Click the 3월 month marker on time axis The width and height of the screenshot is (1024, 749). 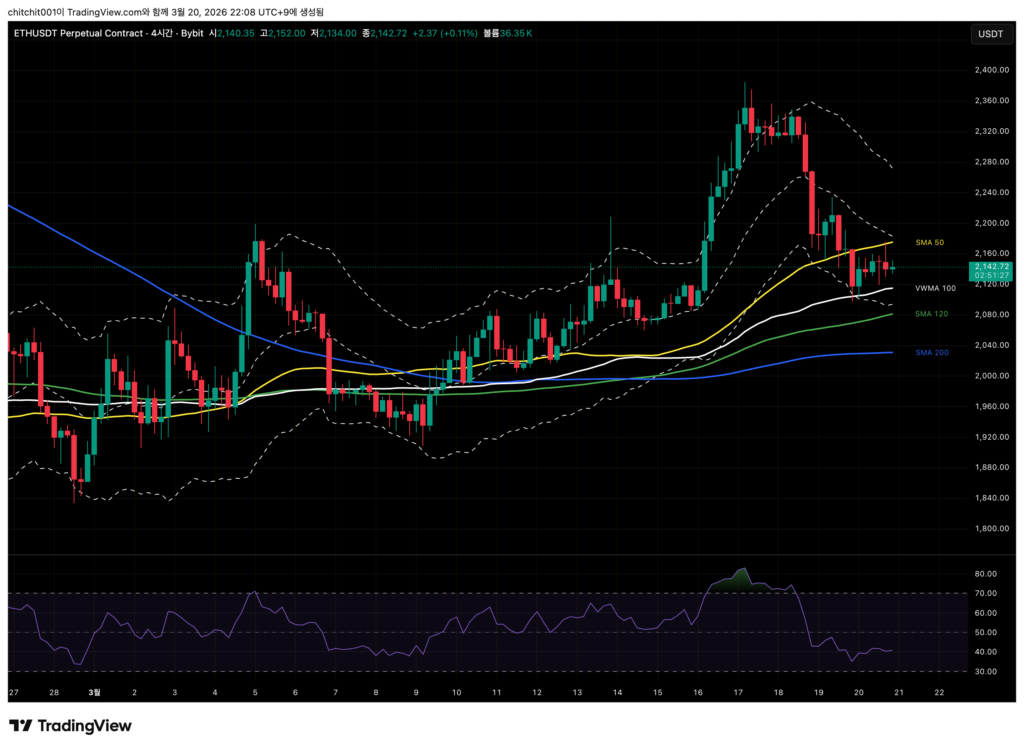click(94, 692)
